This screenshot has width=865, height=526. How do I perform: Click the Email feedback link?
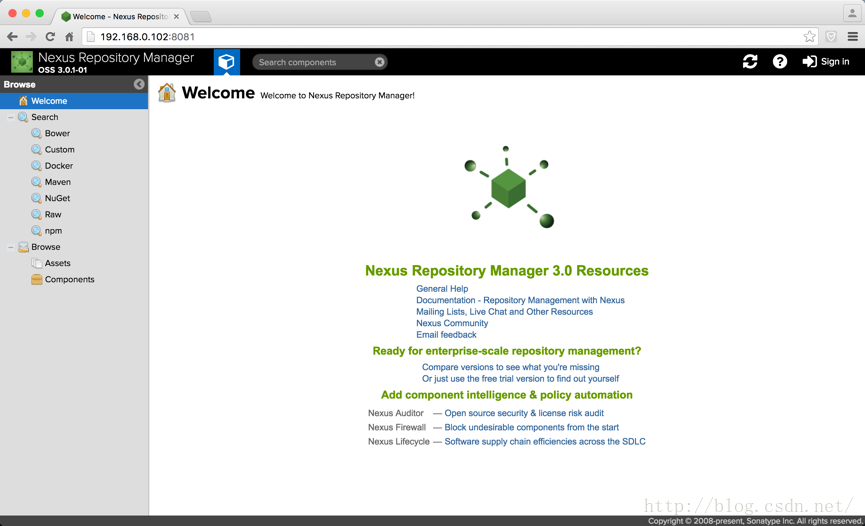point(446,335)
